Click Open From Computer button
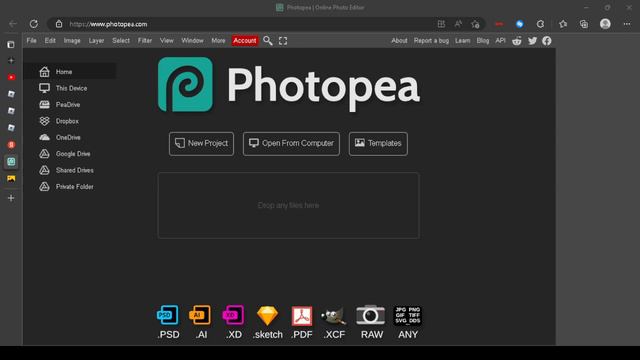 (291, 144)
